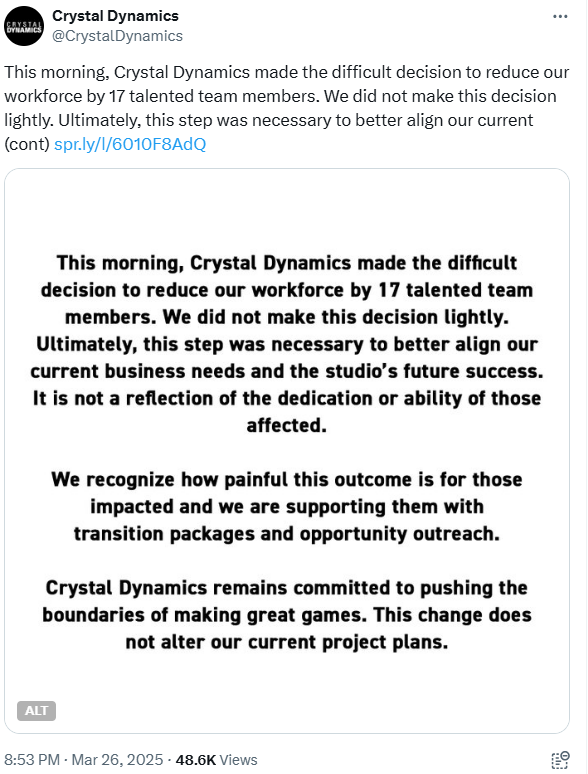Open the spr.ly/I/6010F8AdQ link
The height and width of the screenshot is (774, 588).
pos(130,144)
